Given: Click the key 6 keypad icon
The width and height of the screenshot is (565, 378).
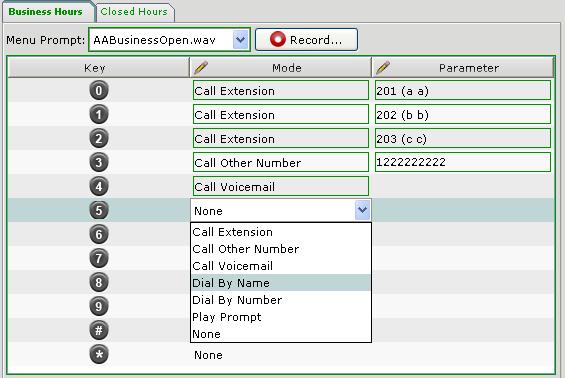Looking at the screenshot, I should point(99,235).
